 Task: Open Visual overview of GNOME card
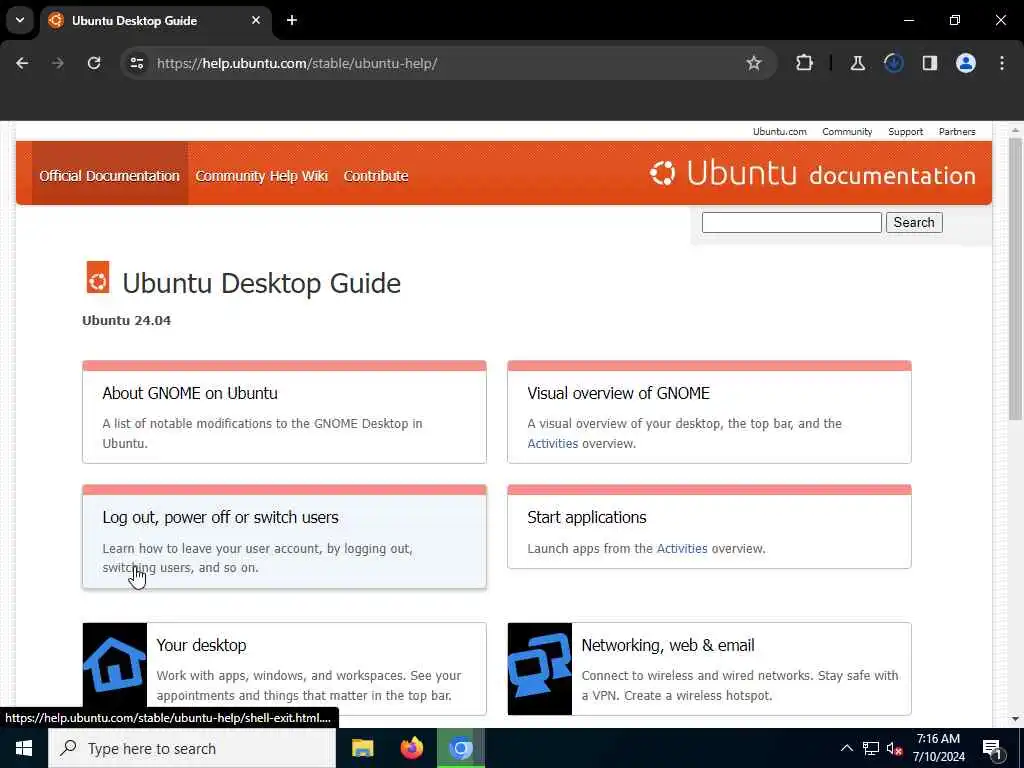(709, 412)
